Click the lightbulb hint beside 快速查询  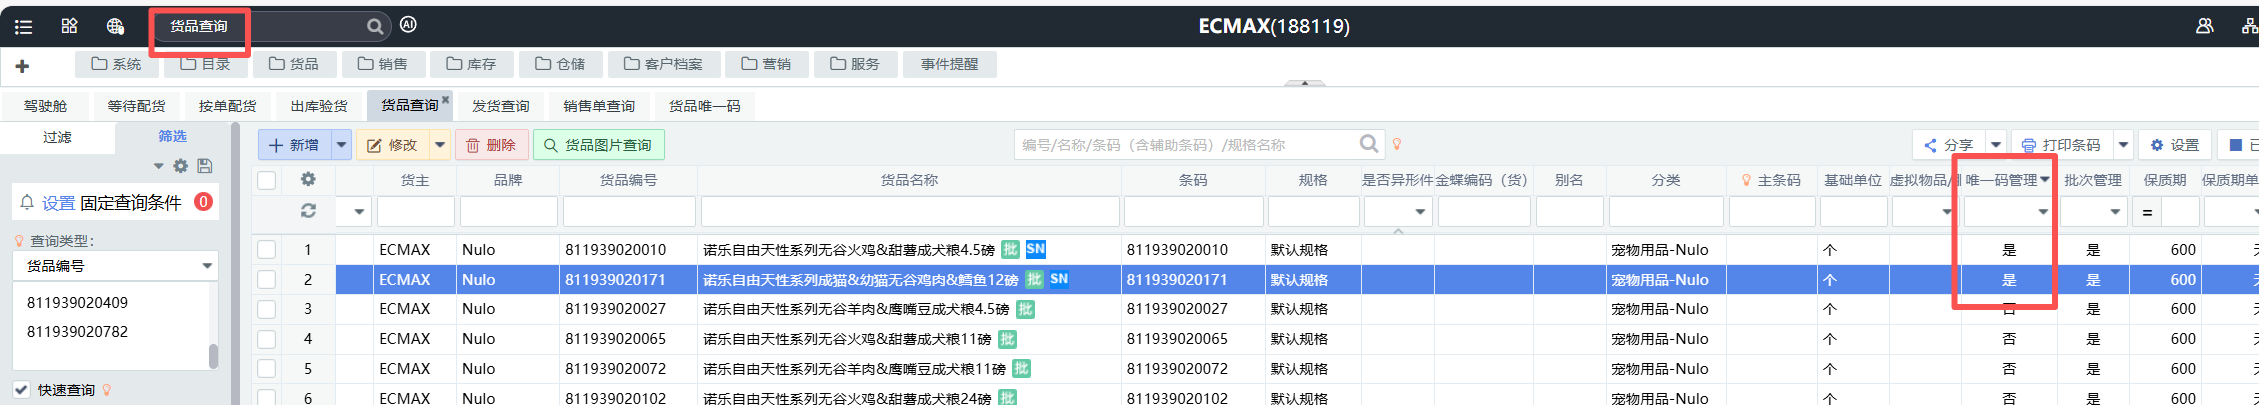click(107, 390)
